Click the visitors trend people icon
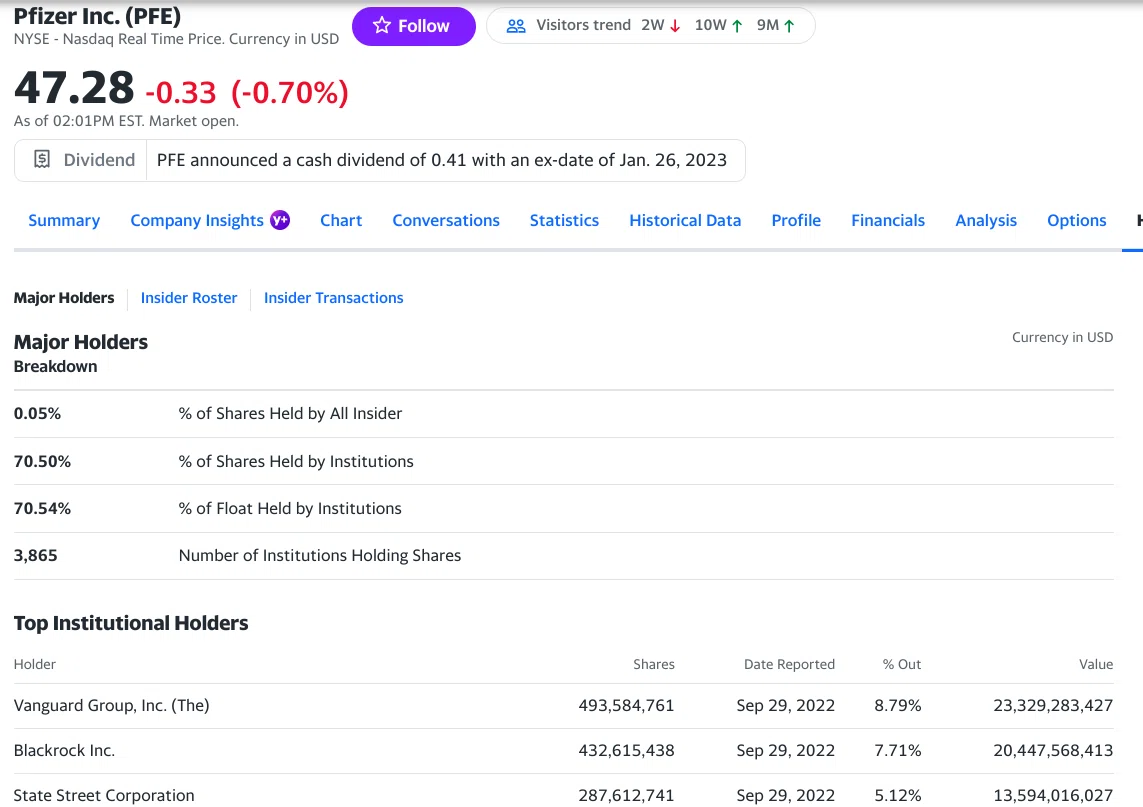The height and width of the screenshot is (807, 1143). pyautogui.click(x=516, y=26)
